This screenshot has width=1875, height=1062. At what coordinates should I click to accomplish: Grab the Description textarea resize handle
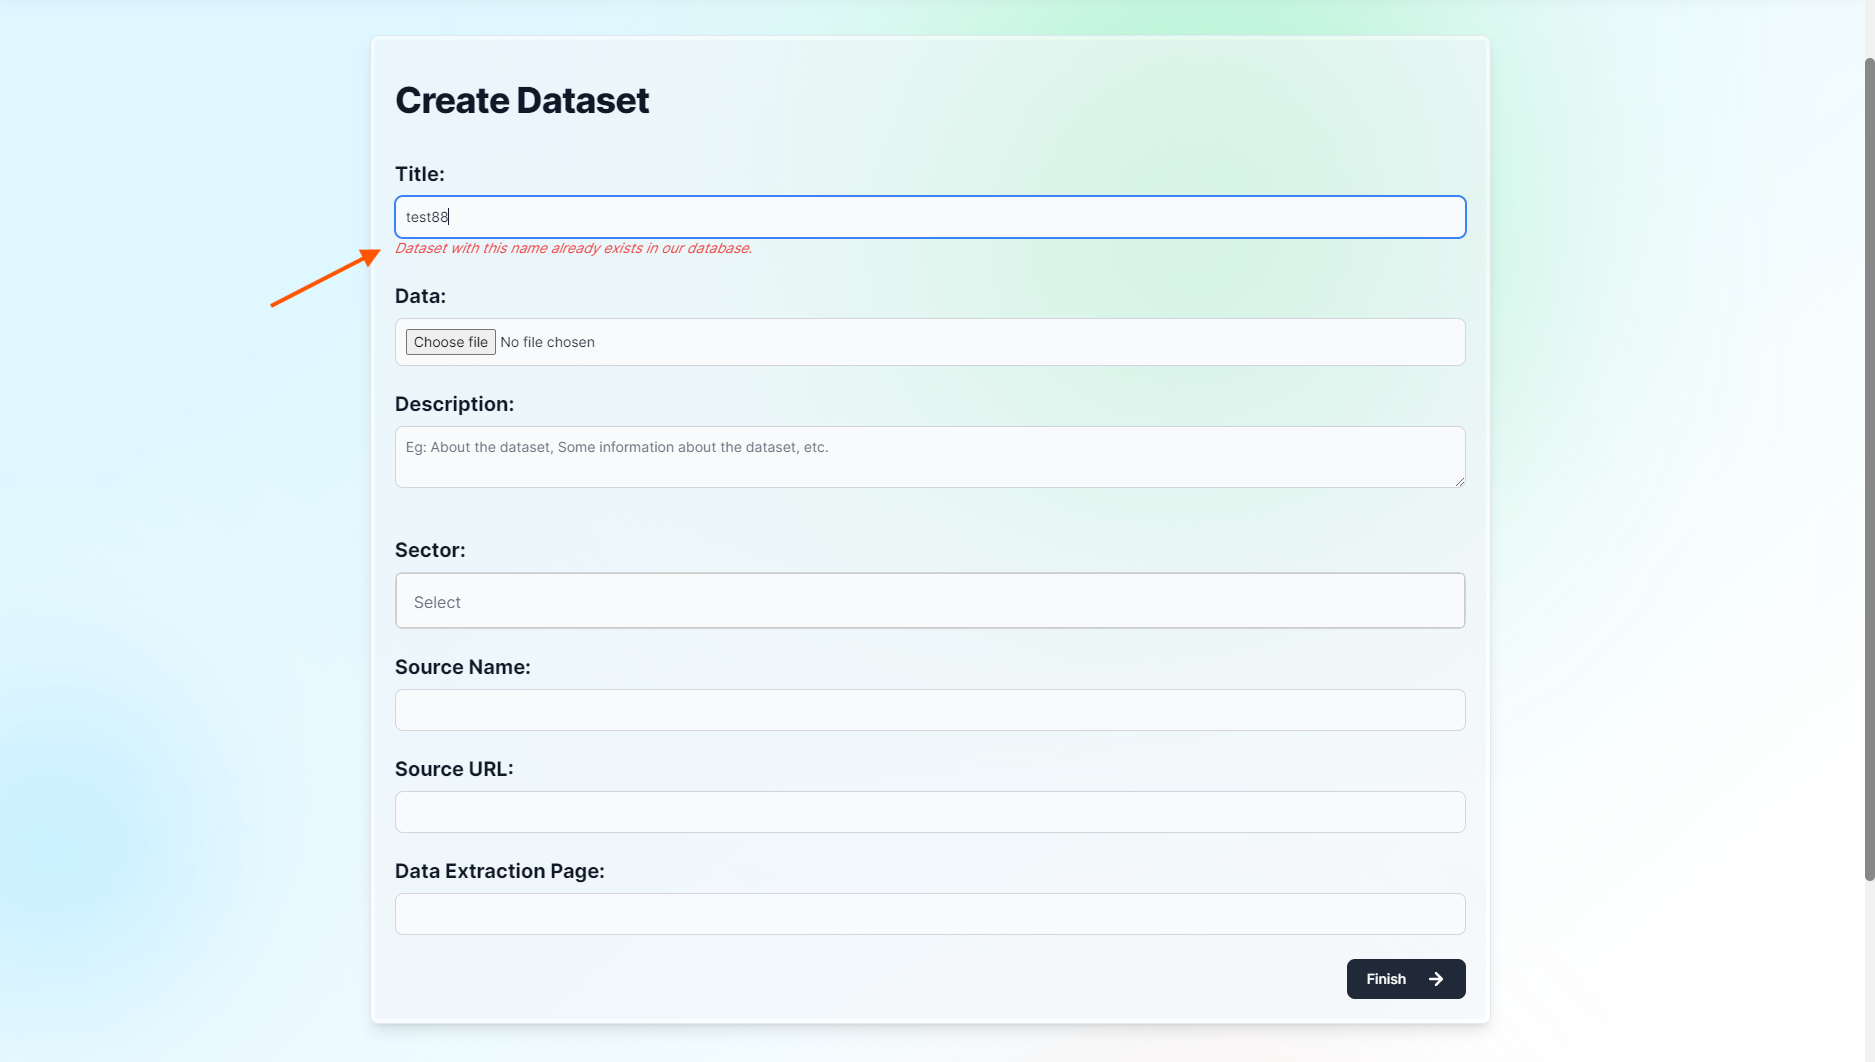[x=1459, y=481]
